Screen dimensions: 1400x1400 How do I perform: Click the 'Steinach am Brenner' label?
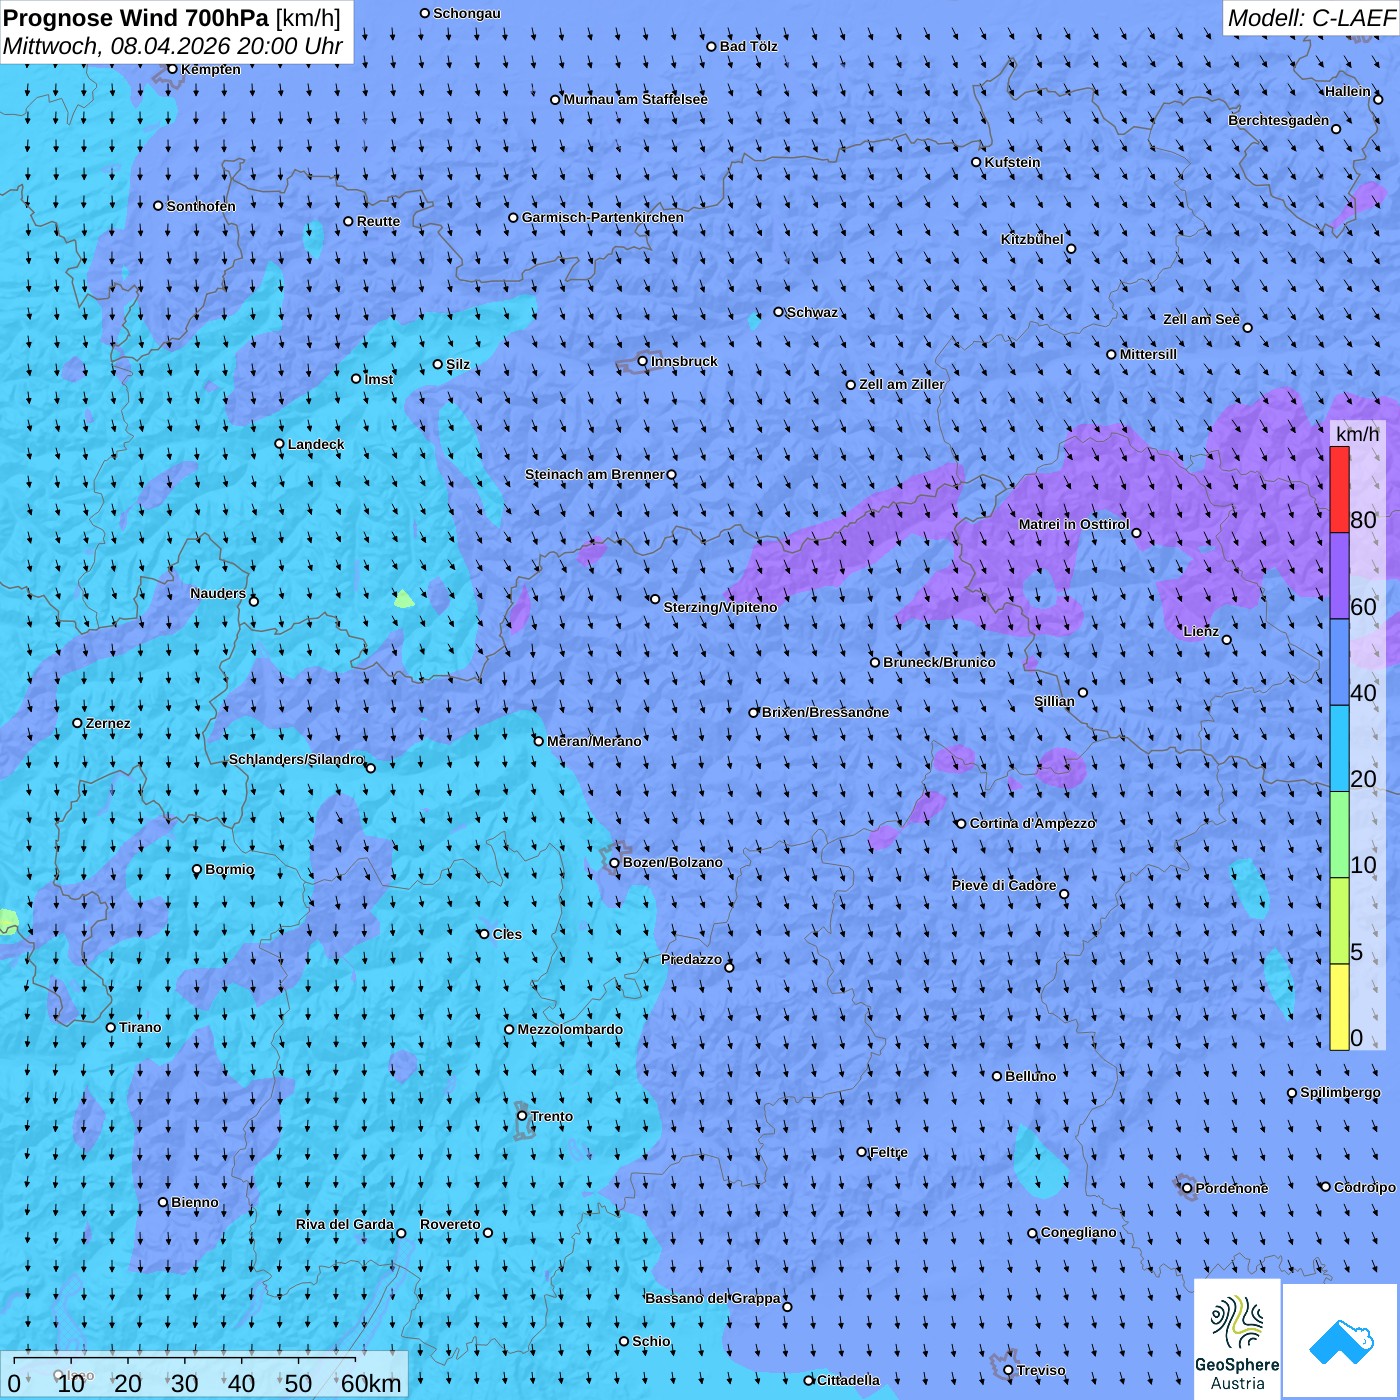595,474
